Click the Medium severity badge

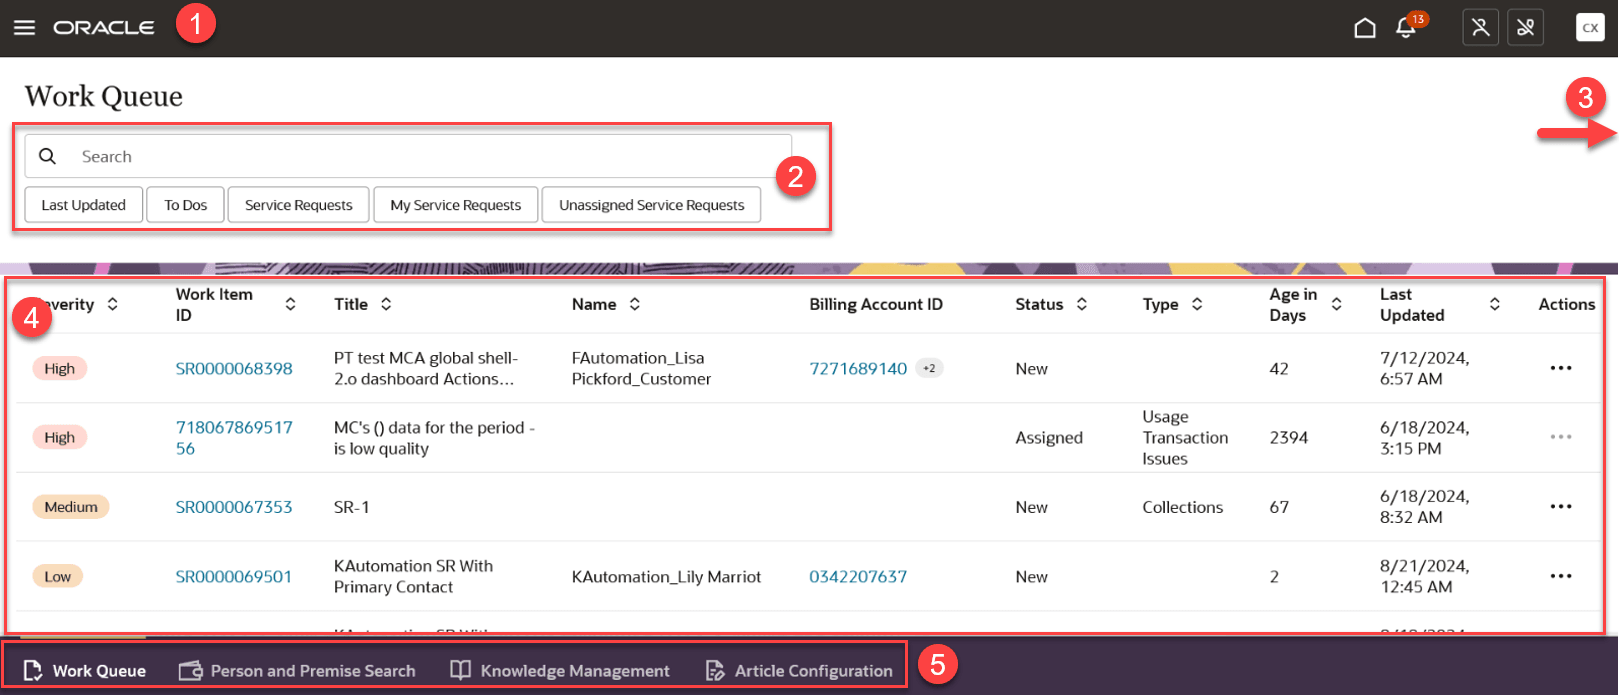click(71, 507)
